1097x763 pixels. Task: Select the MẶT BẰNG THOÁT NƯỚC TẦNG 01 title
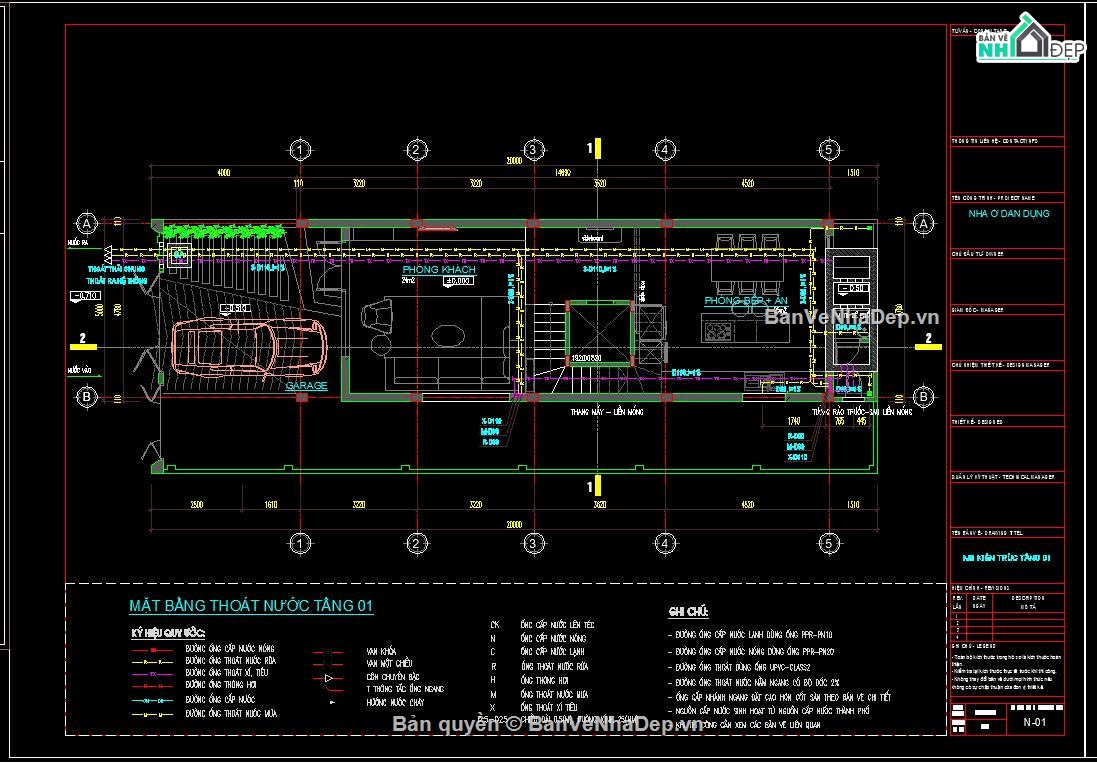tap(251, 606)
